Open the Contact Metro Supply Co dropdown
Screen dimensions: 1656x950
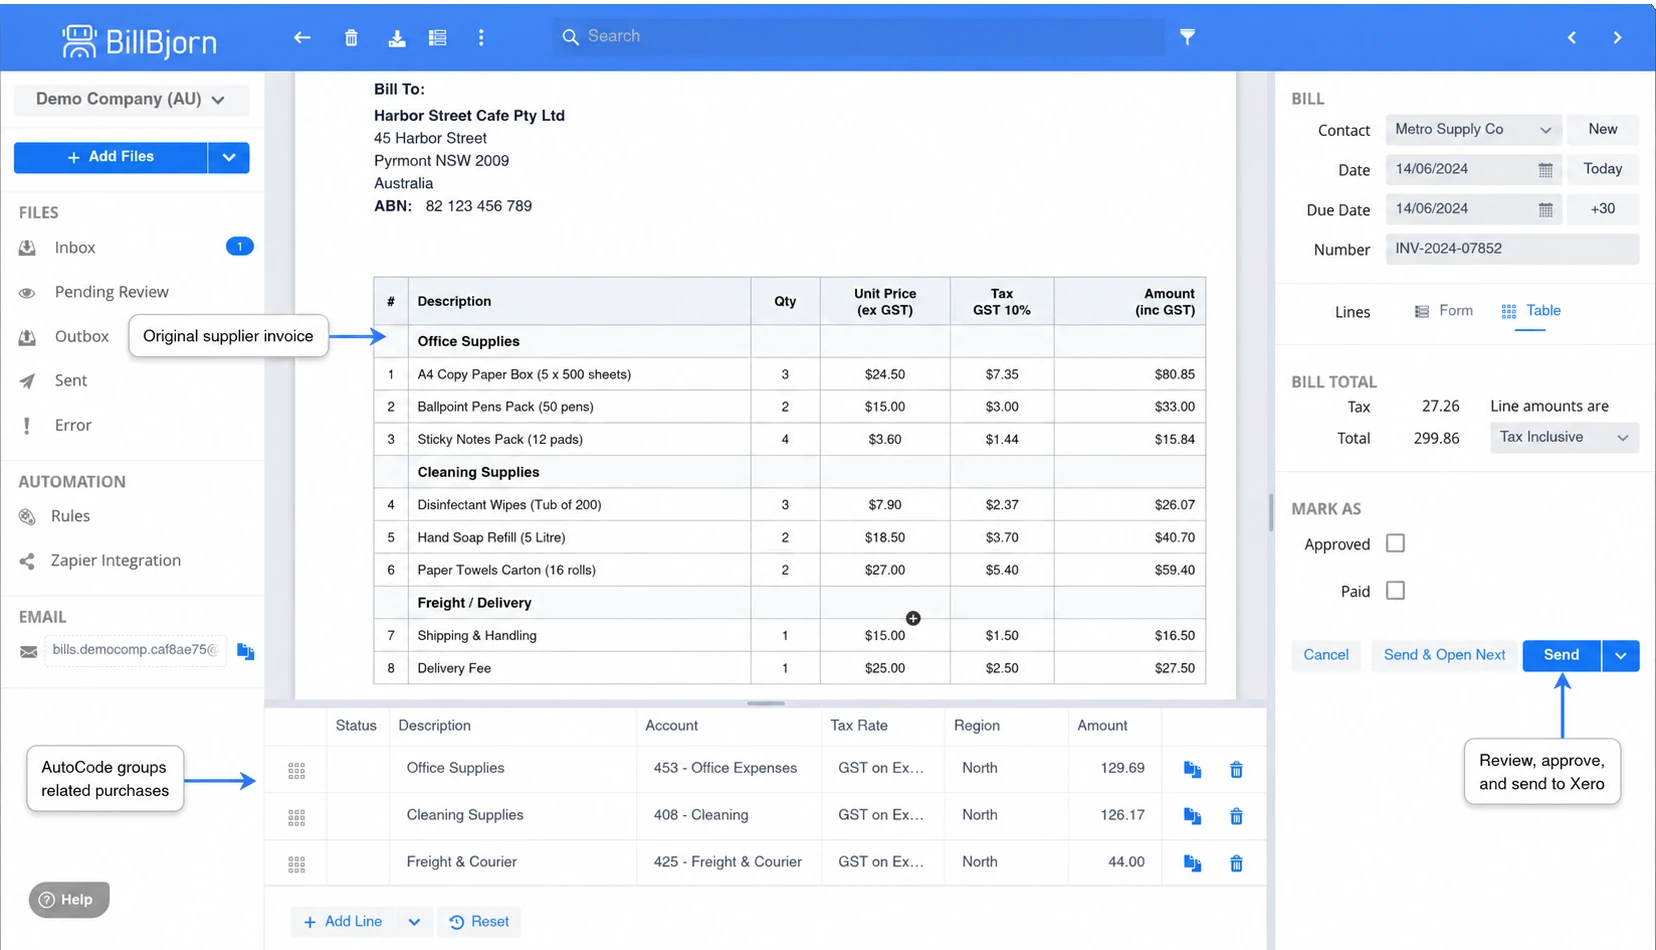pyautogui.click(x=1473, y=129)
